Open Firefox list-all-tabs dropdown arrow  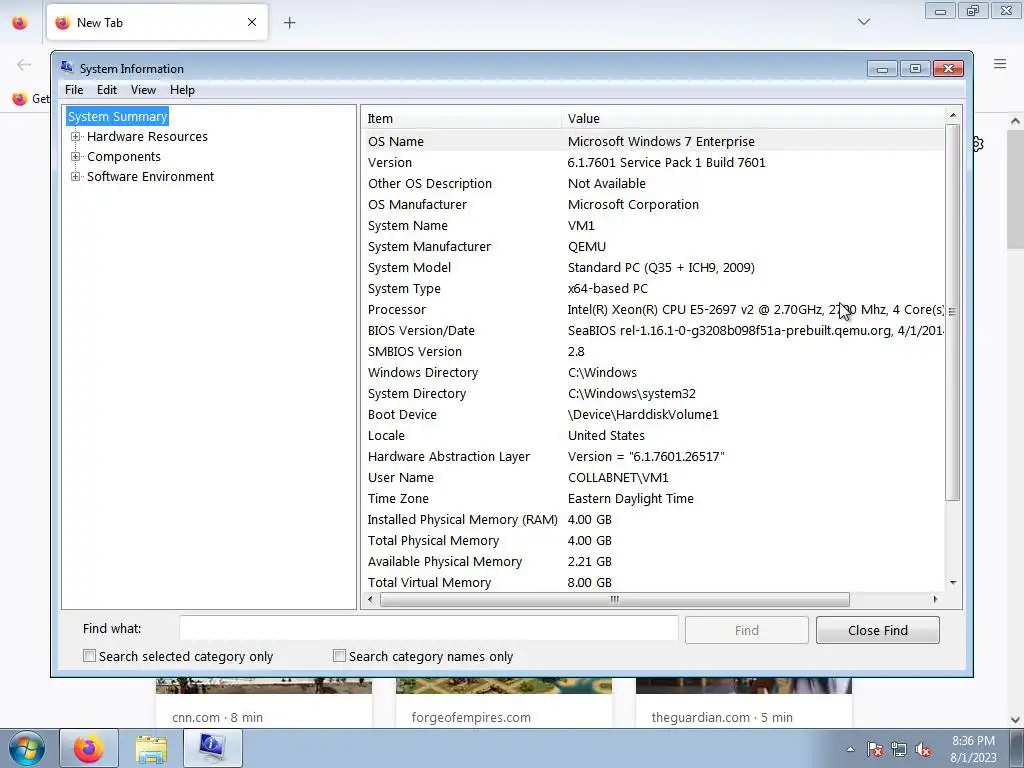863,22
